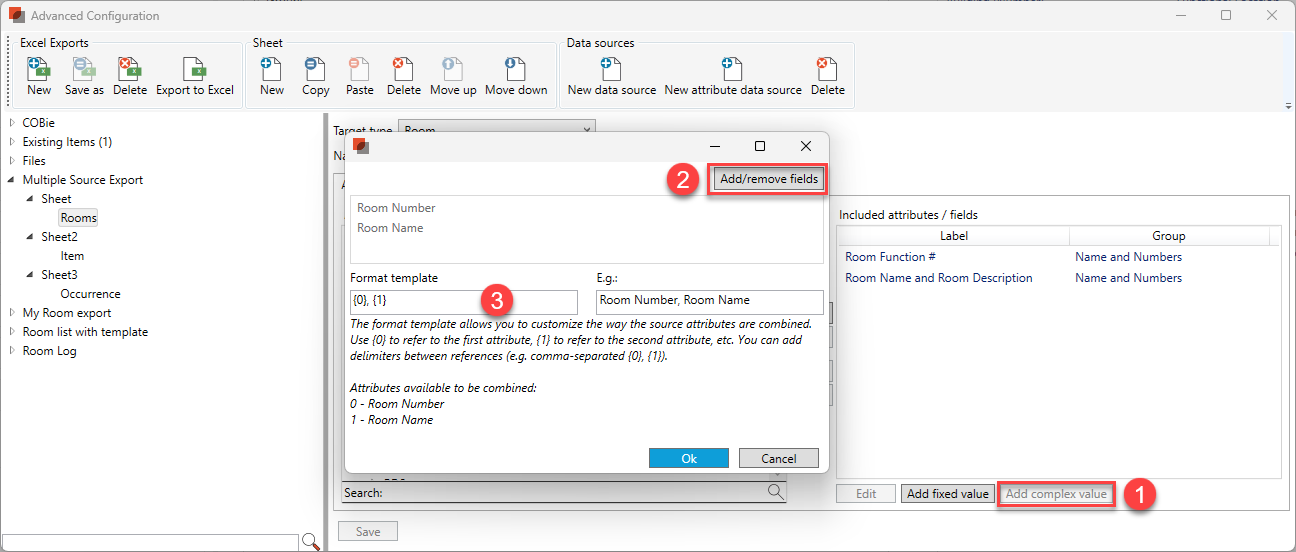Click the Move down sheet icon
Viewport: 1296px width, 552px height.
(516, 70)
